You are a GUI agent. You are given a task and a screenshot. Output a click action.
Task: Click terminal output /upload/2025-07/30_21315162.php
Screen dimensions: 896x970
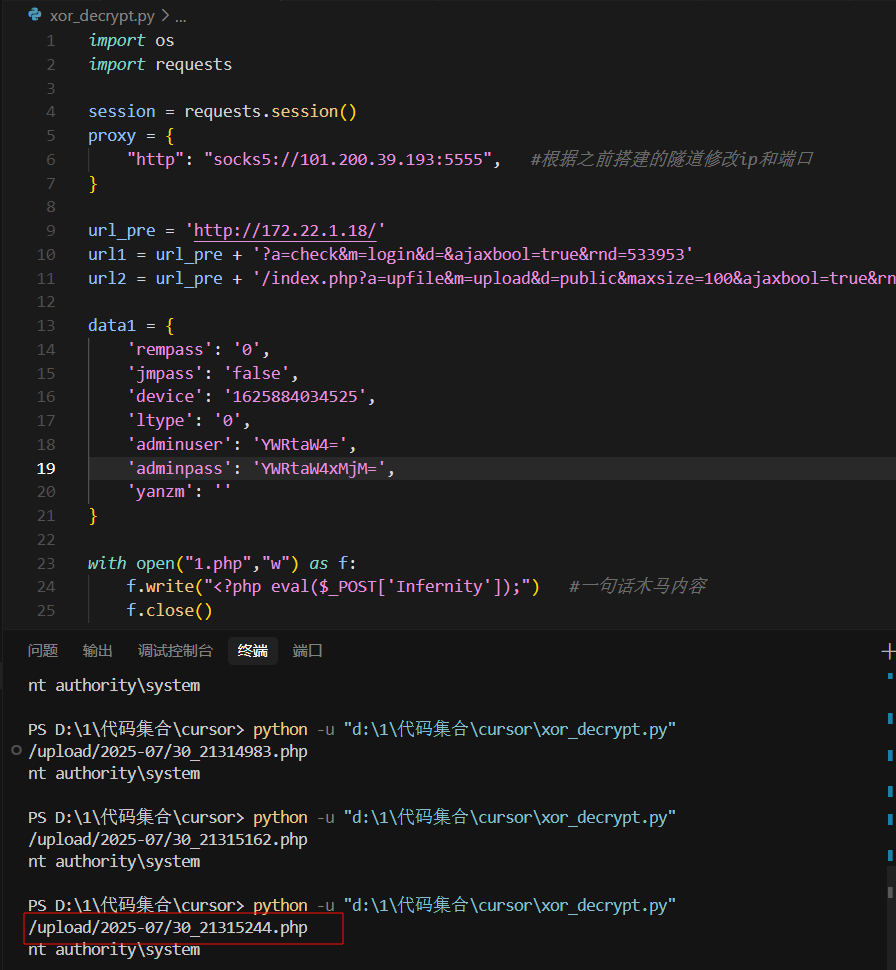click(x=168, y=839)
